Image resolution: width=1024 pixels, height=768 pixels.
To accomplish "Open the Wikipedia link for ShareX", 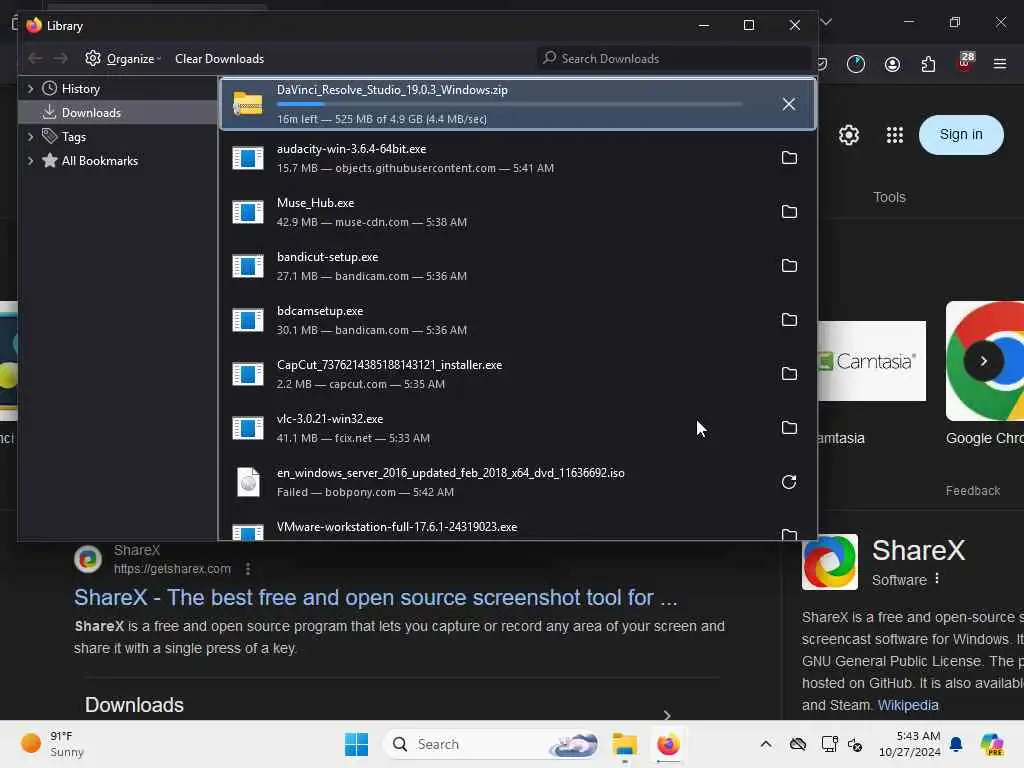I will (908, 705).
